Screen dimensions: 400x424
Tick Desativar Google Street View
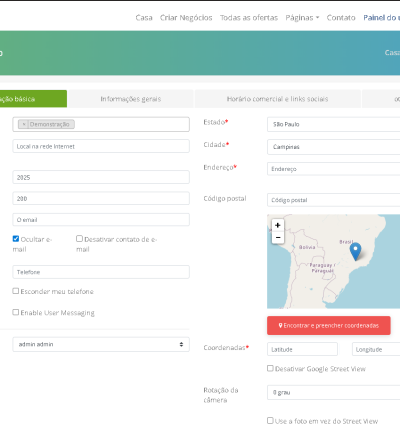(270, 368)
